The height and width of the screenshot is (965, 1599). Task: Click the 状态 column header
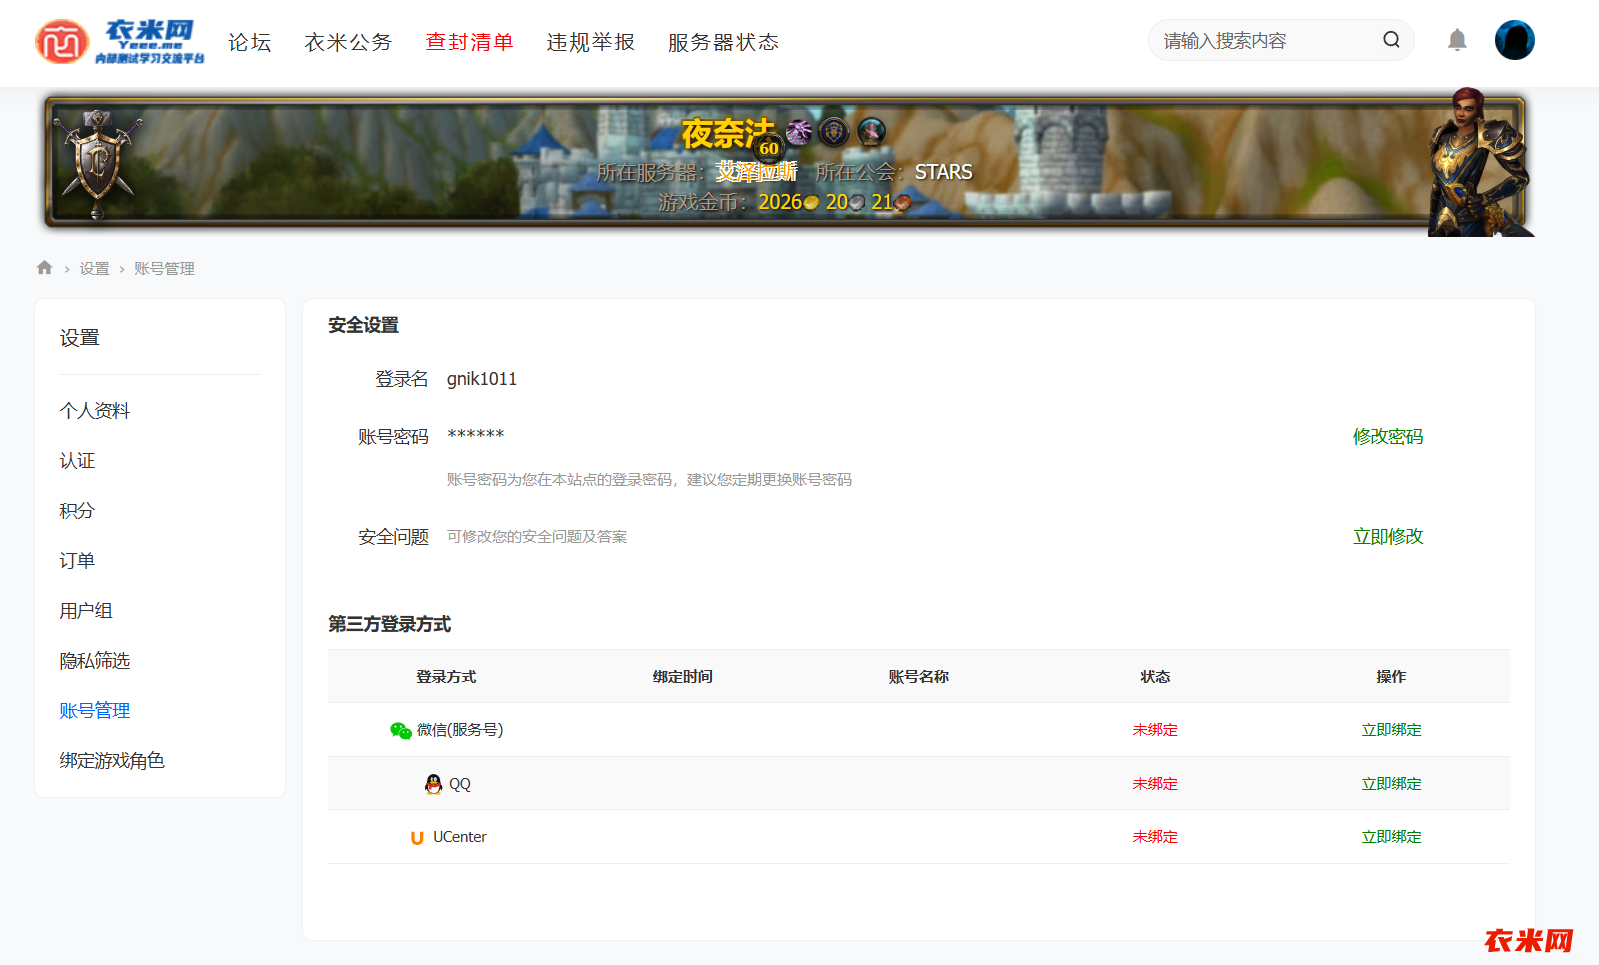pos(1155,677)
